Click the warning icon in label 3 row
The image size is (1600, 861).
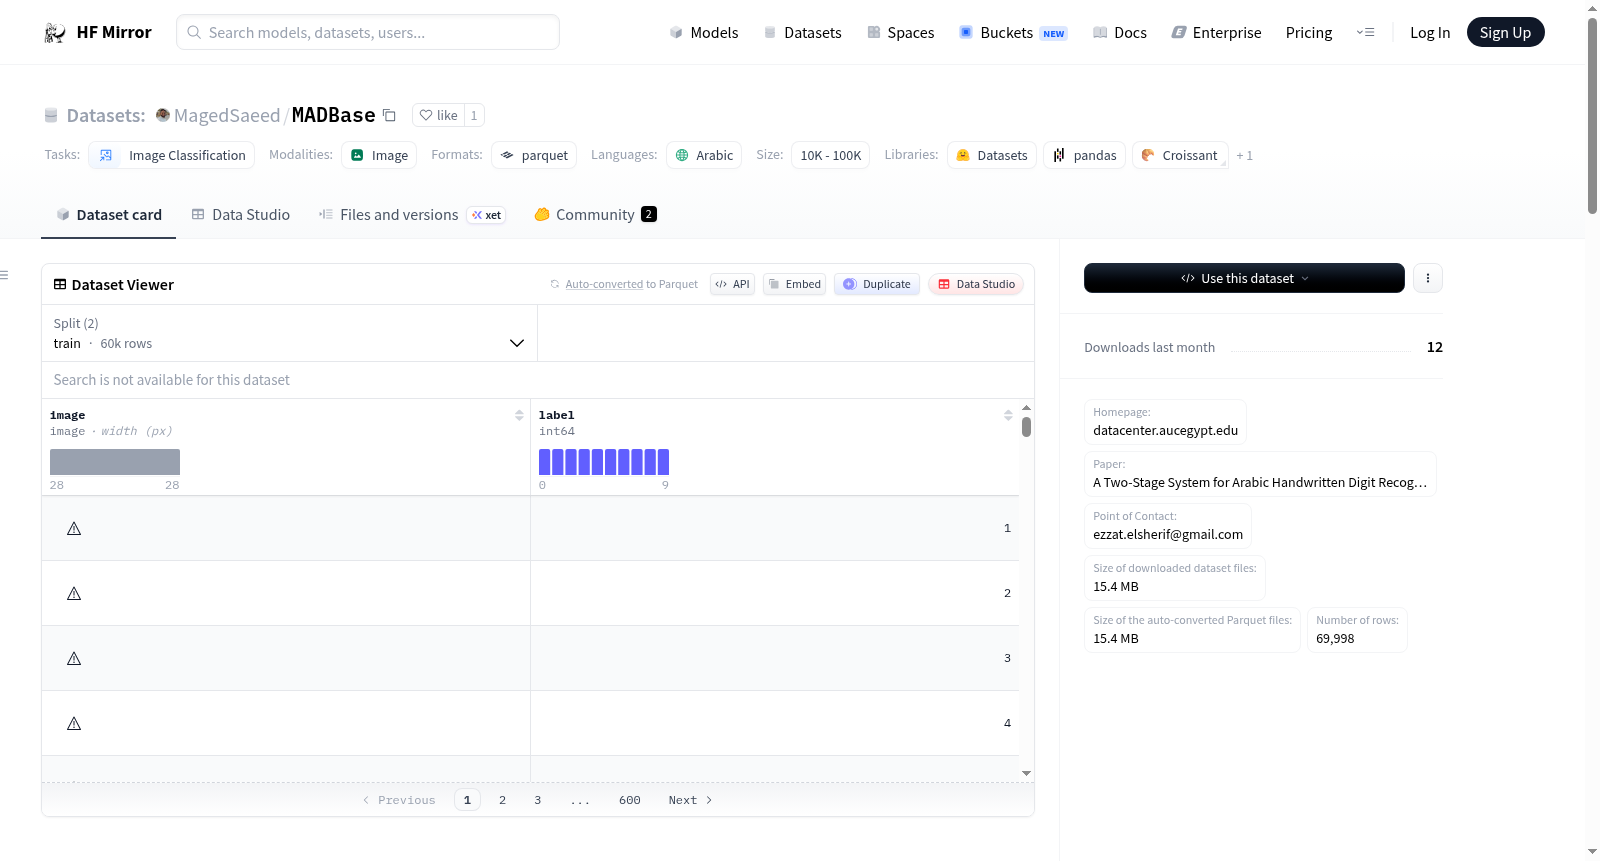pos(74,658)
